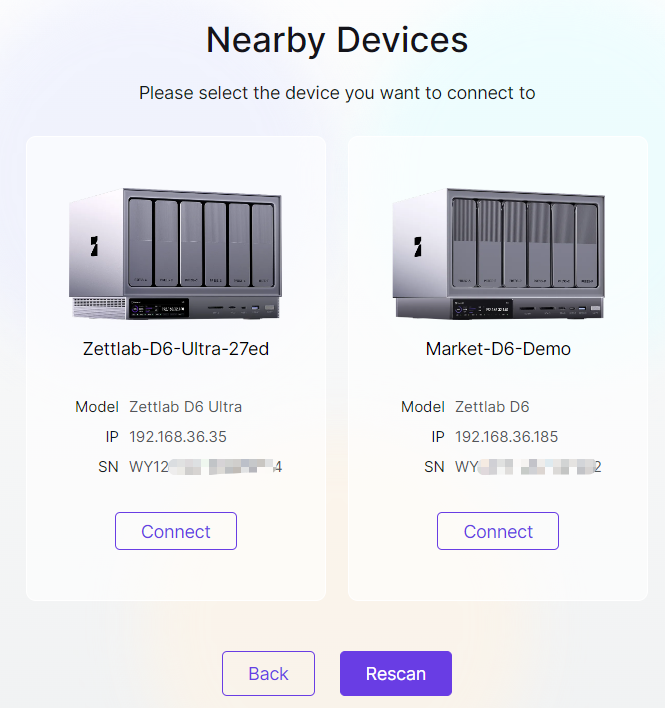Screen dimensions: 665x708
Task: Click the Zettlab logo on the left device
Action: point(94,247)
